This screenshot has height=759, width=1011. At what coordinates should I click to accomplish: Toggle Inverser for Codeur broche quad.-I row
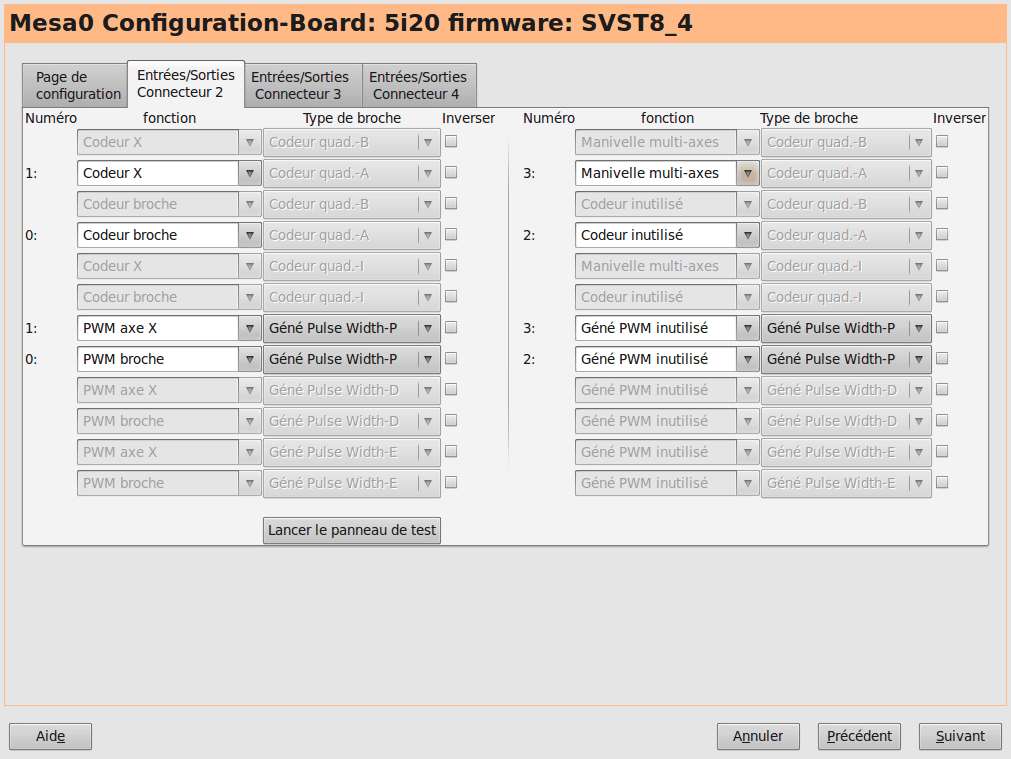coord(451,296)
